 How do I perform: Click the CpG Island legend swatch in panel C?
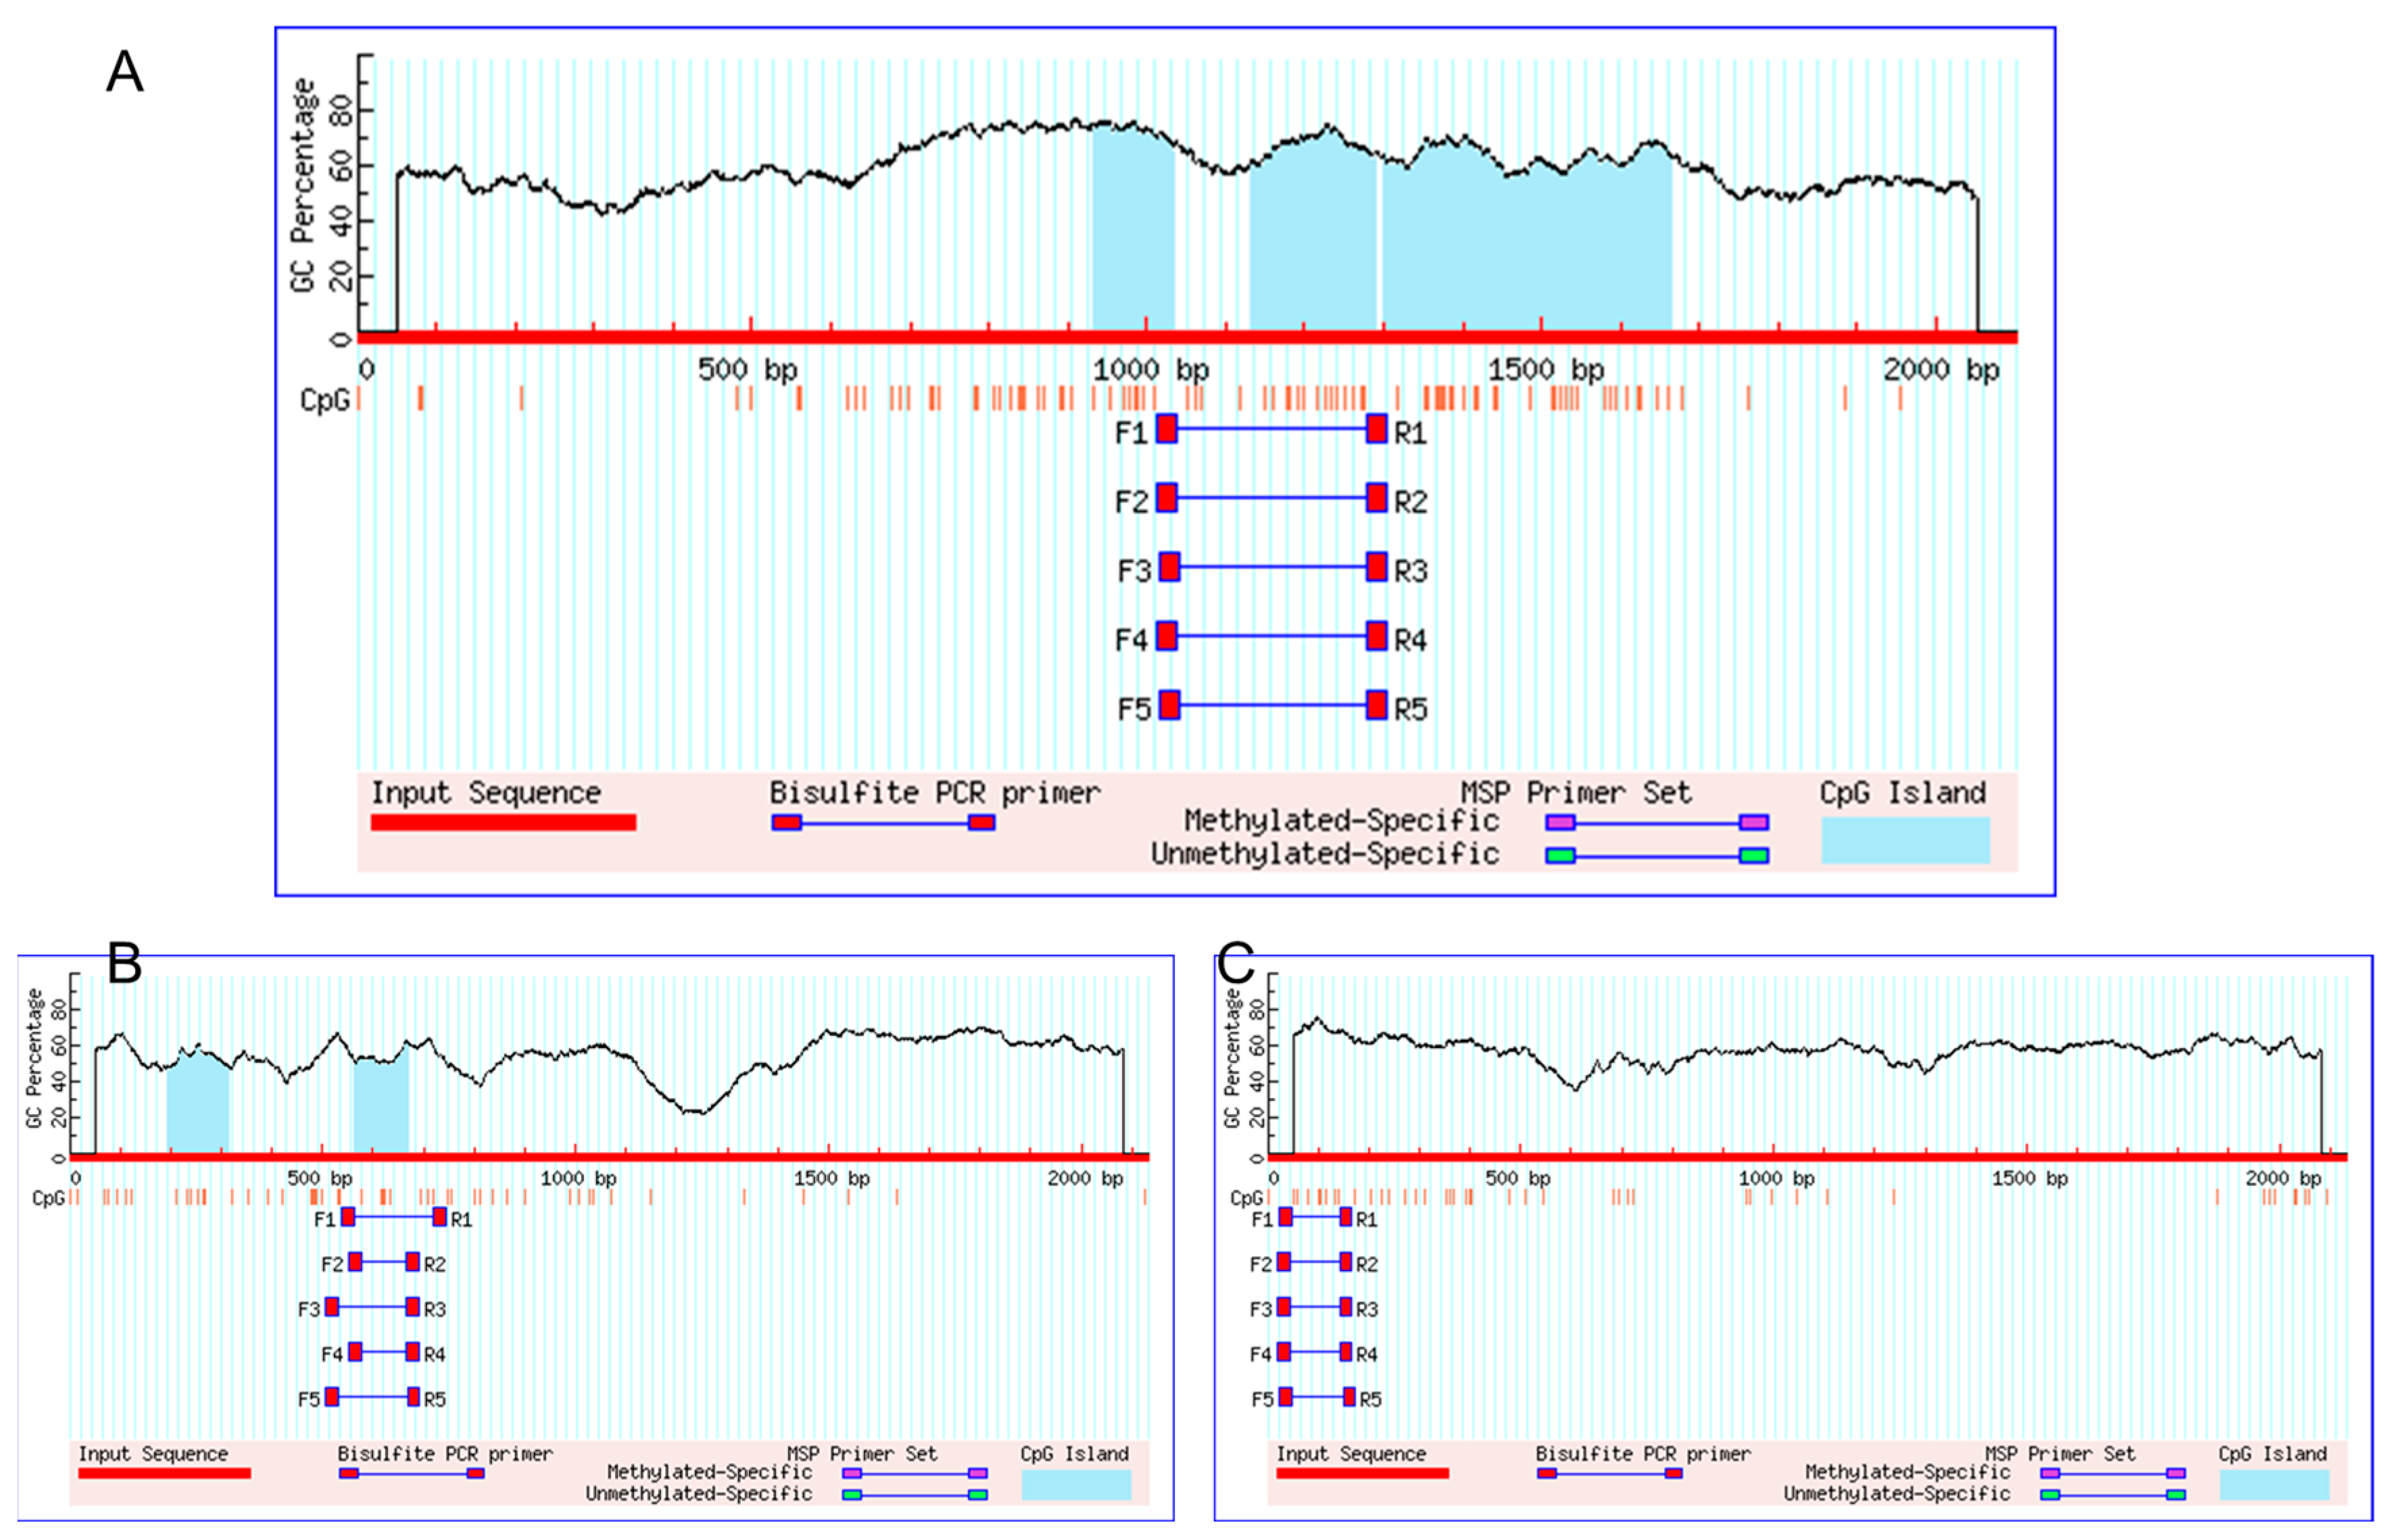2274,1484
